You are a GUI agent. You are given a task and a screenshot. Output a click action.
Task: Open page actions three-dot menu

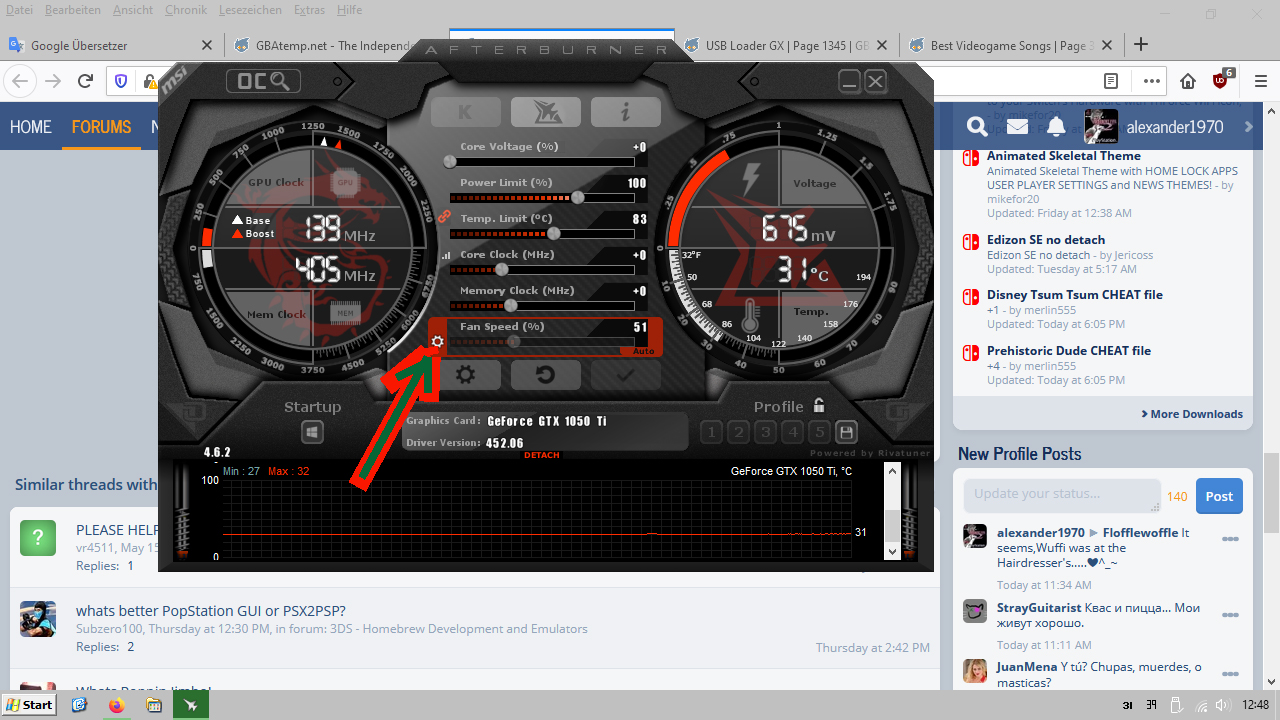1152,81
